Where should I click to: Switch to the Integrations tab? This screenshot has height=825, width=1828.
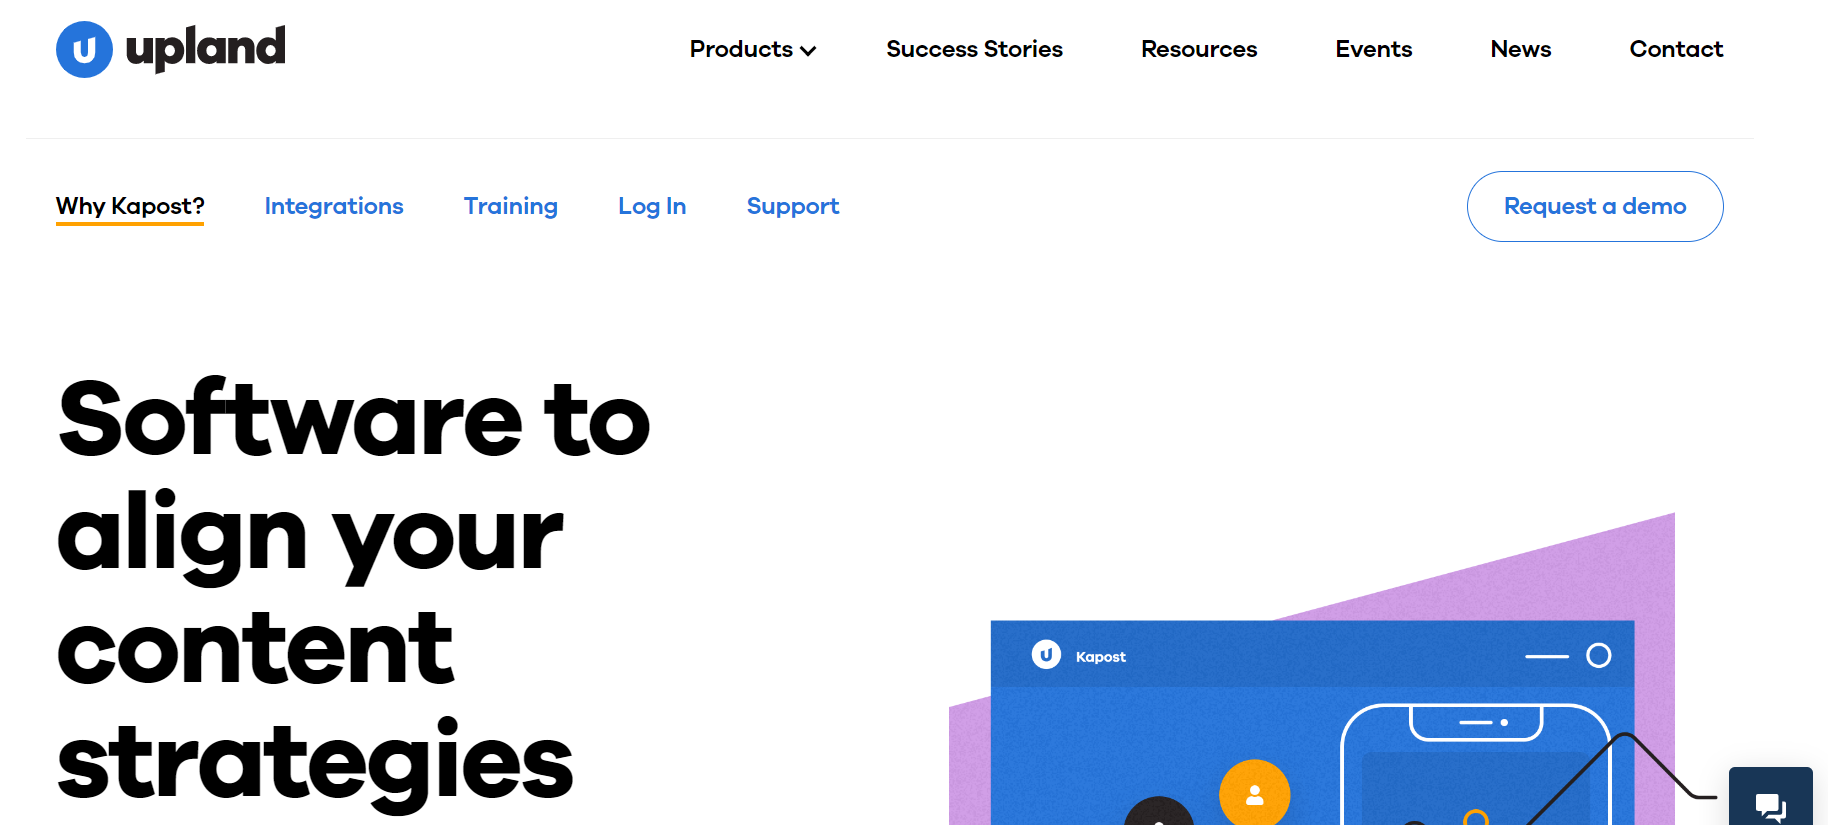(334, 206)
